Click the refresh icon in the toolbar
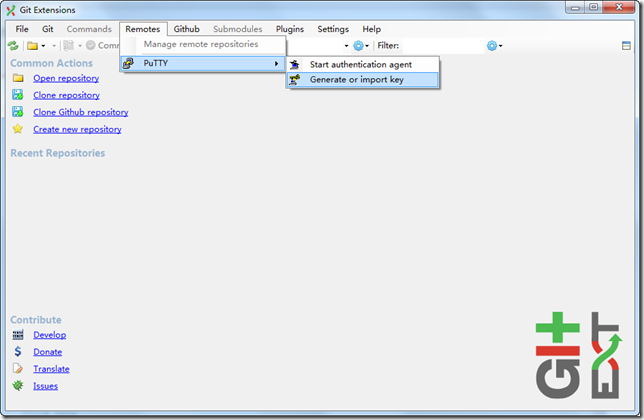The image size is (644, 420). point(13,46)
